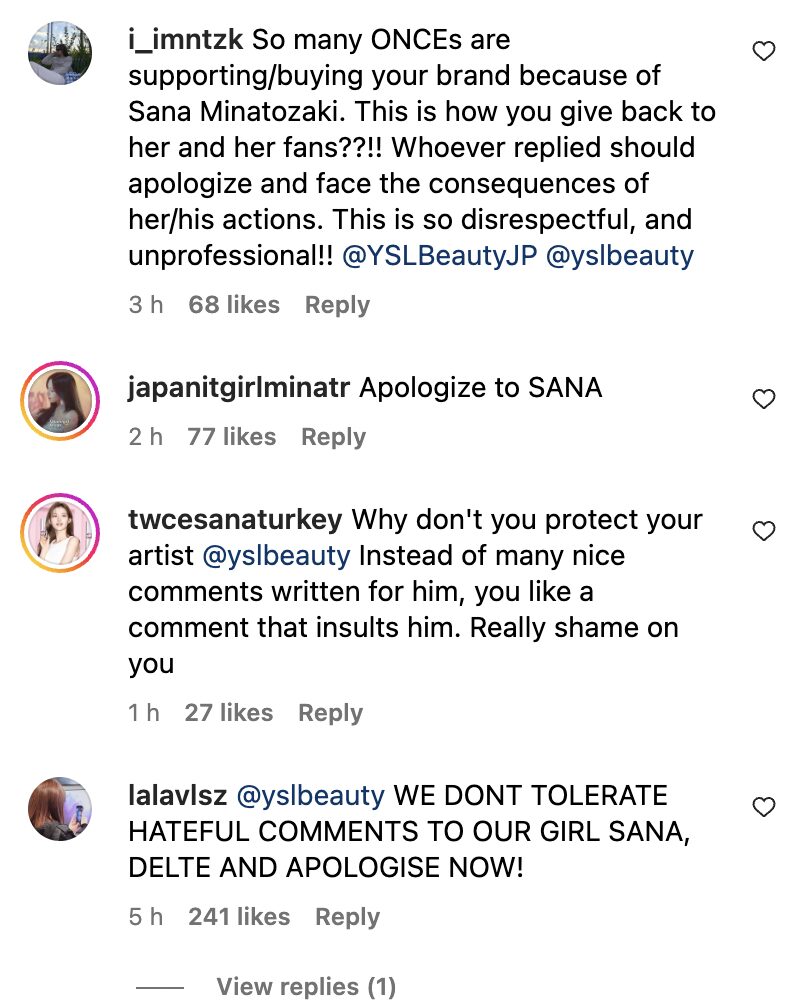Reply to the i_imntzk comment
The height and width of the screenshot is (1008, 790).
337,305
